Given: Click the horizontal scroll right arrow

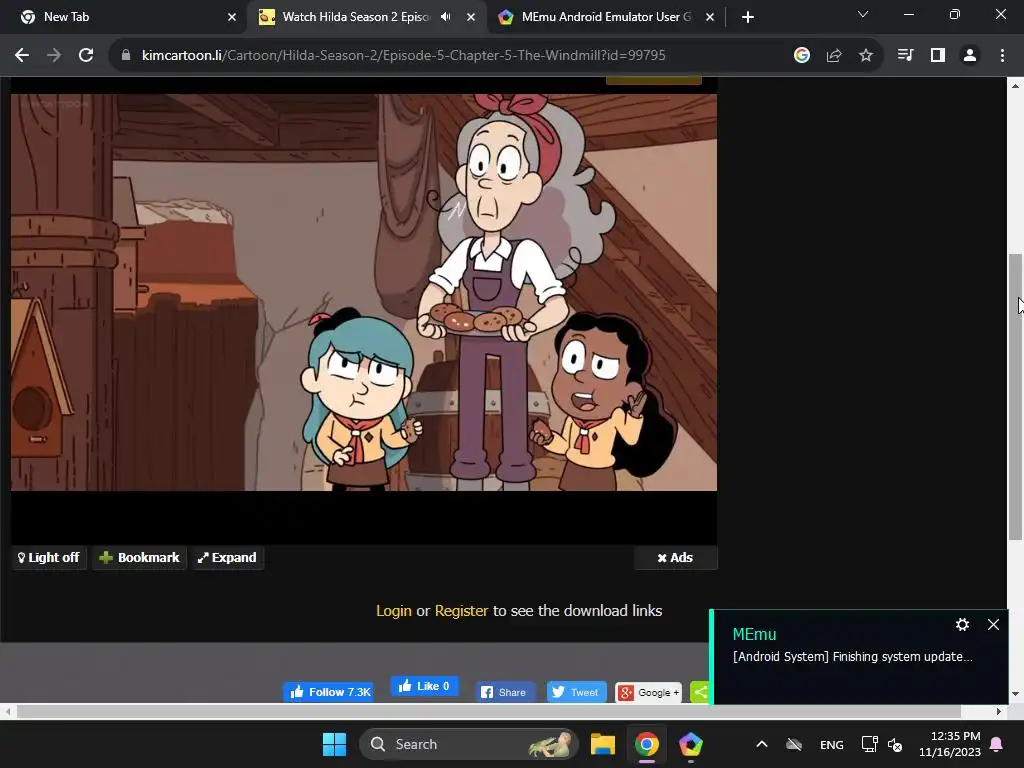Looking at the screenshot, I should tap(999, 711).
